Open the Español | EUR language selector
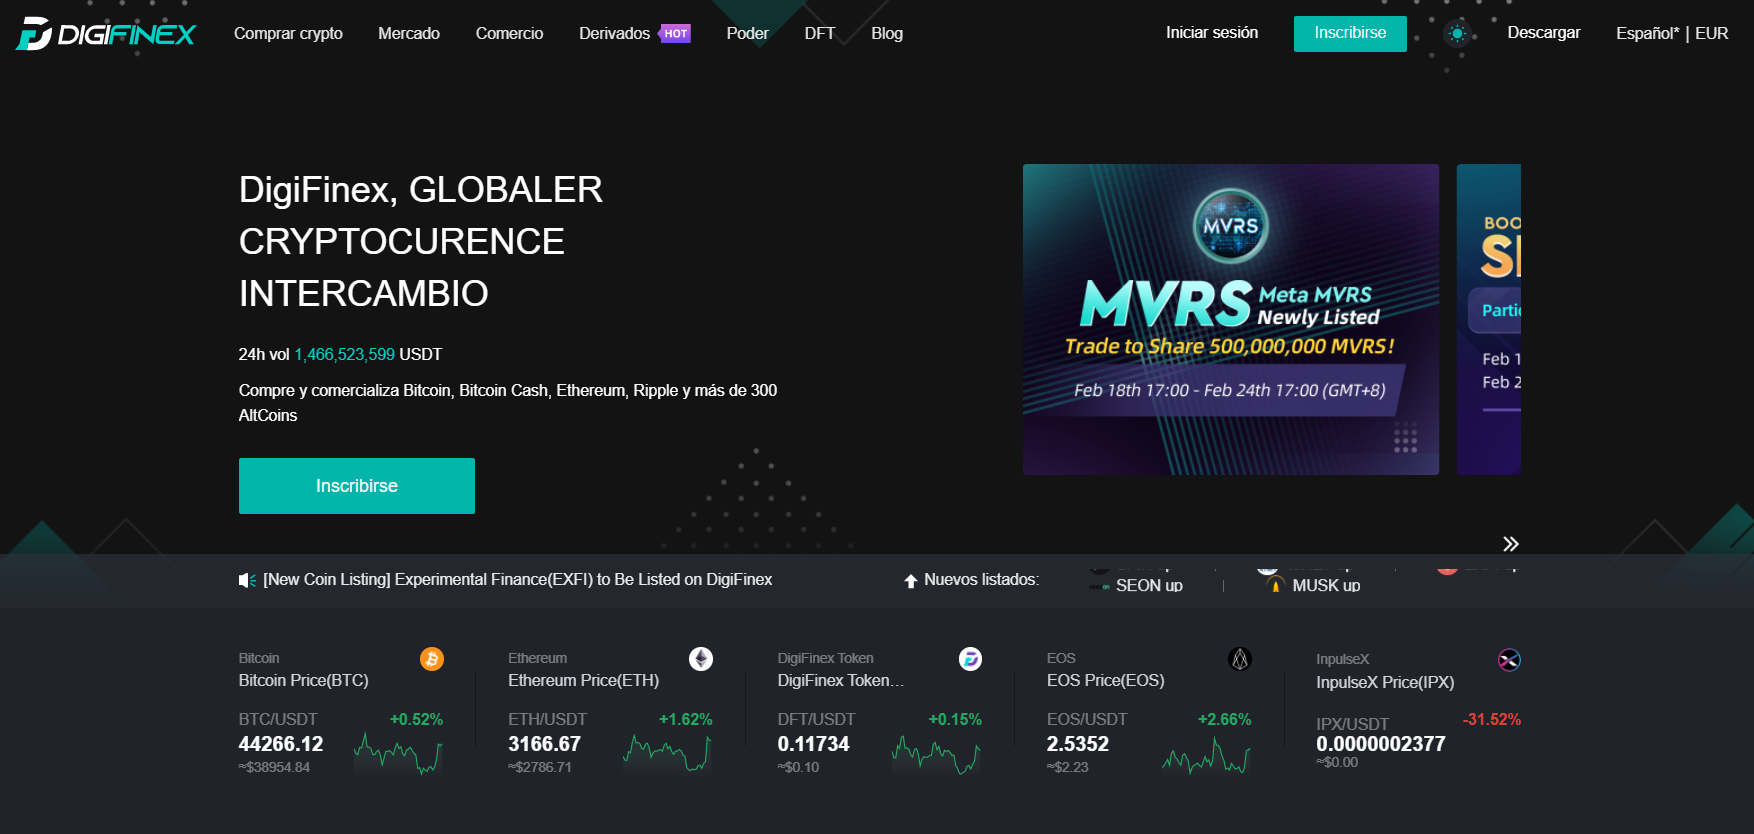The width and height of the screenshot is (1754, 834). click(1672, 34)
